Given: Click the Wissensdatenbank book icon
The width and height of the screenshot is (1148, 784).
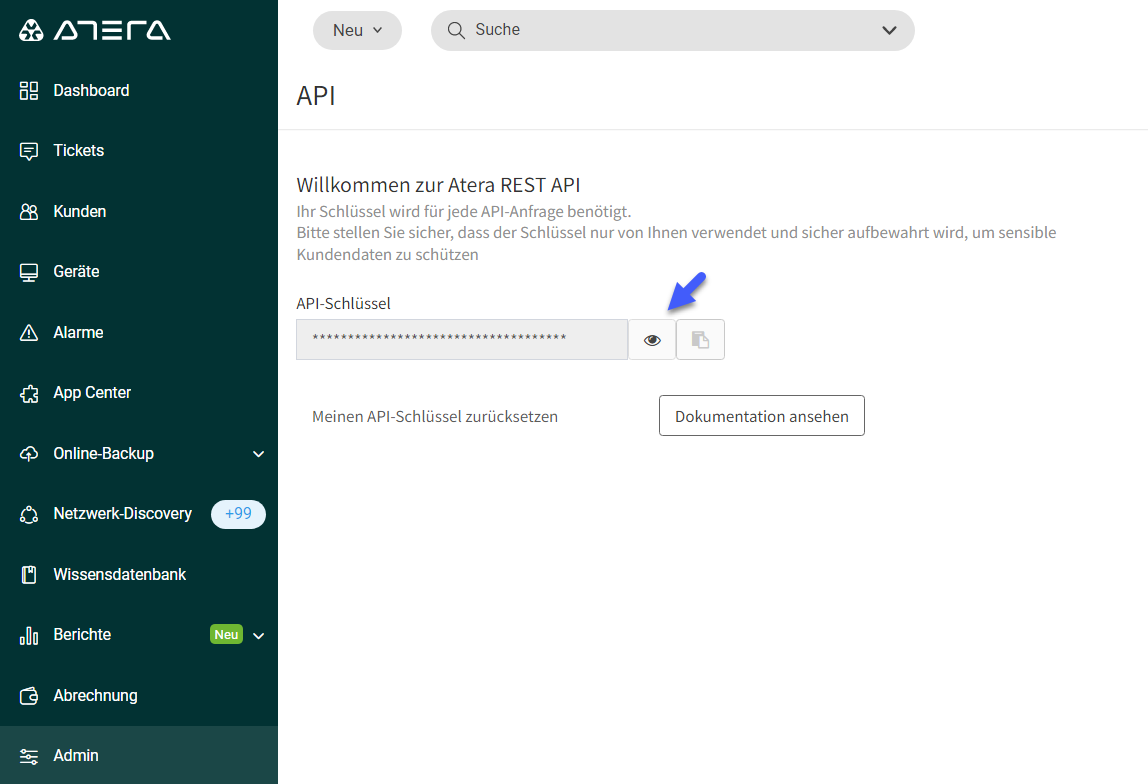Looking at the screenshot, I should (29, 575).
